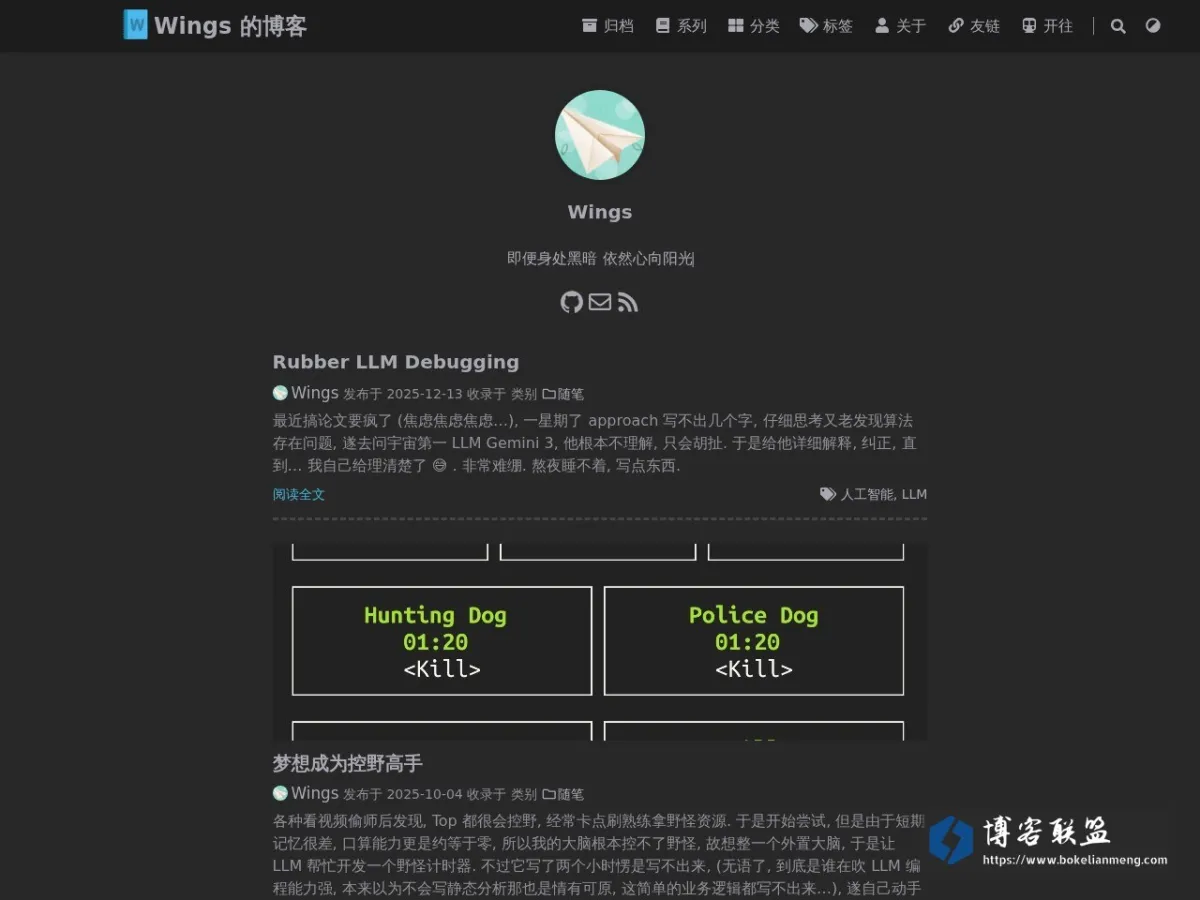Image resolution: width=1200 pixels, height=900 pixels.
Task: Open the Wings 的博客 site title link
Action: click(230, 26)
